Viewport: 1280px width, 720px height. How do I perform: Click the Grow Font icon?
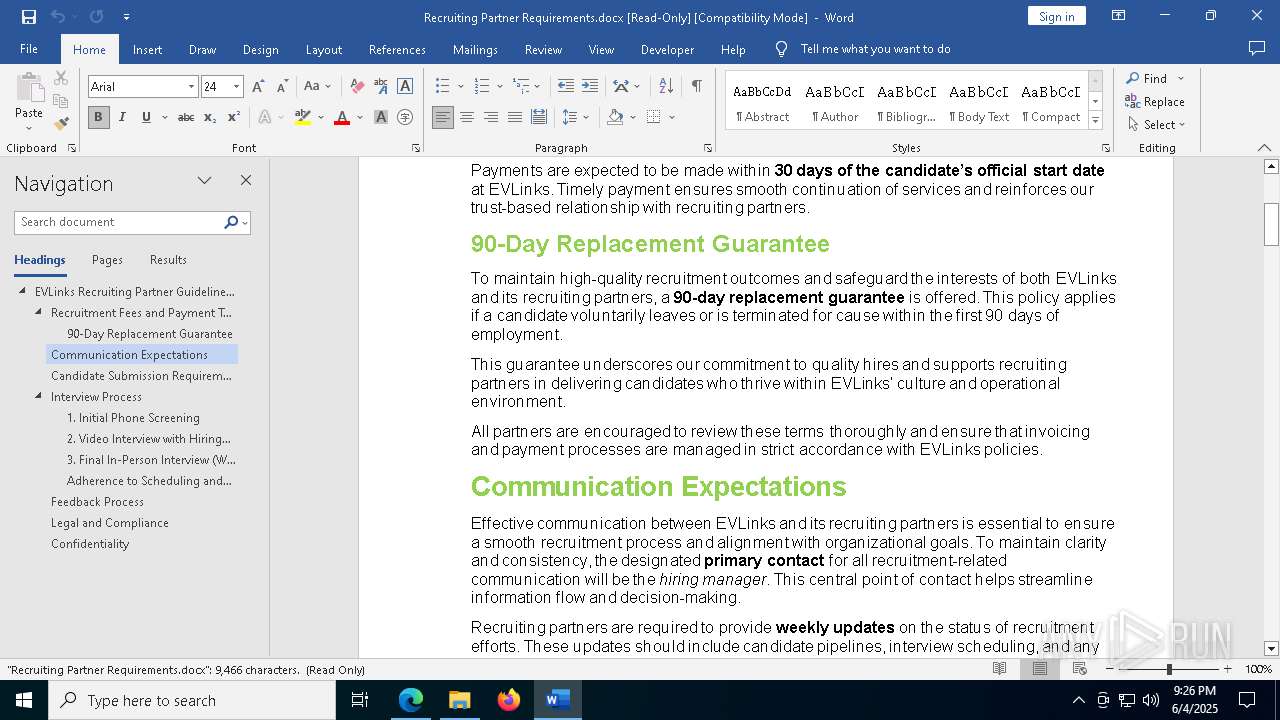(258, 87)
